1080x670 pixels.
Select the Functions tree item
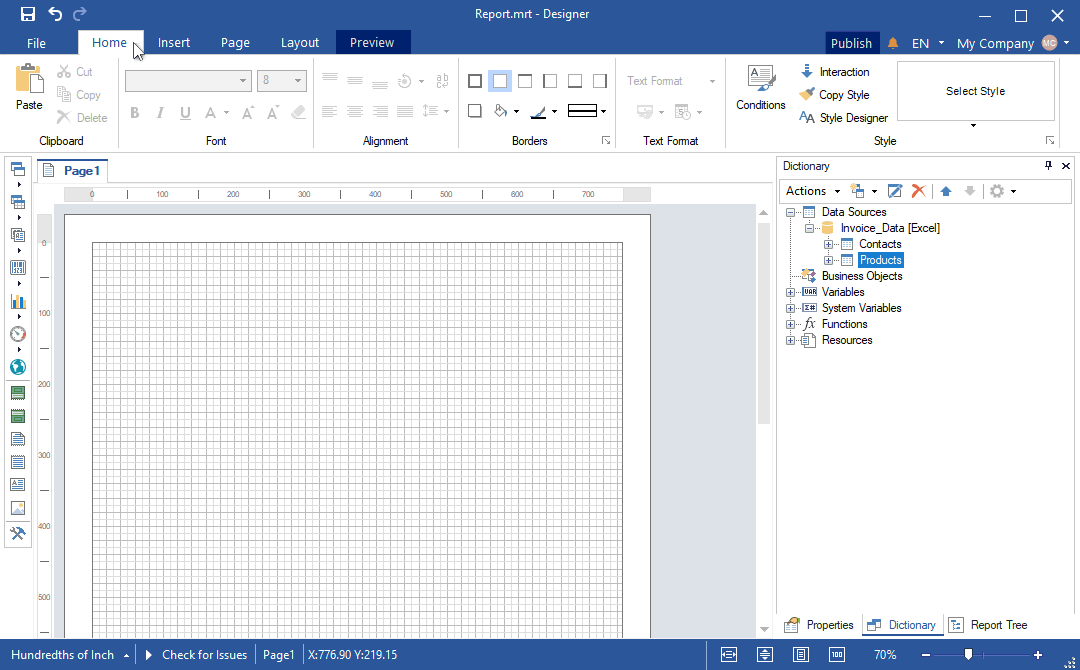[844, 324]
